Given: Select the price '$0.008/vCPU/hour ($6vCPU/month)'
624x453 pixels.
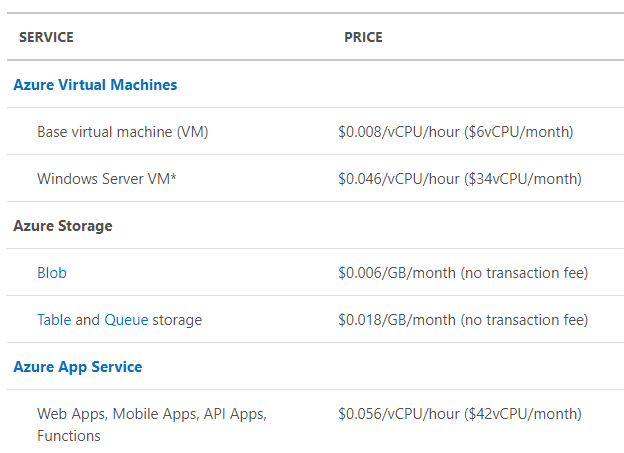Looking at the screenshot, I should pos(456,132).
